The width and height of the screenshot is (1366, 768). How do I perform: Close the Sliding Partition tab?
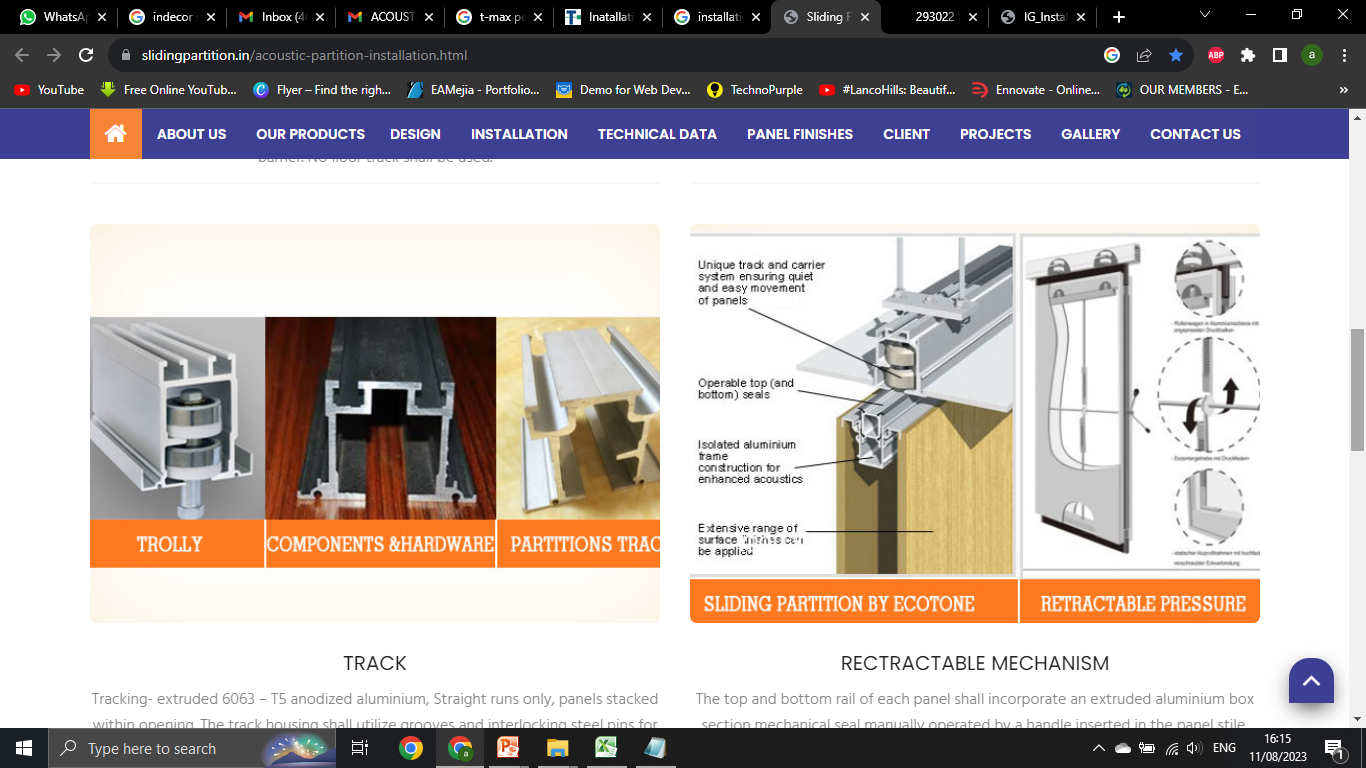[x=864, y=17]
